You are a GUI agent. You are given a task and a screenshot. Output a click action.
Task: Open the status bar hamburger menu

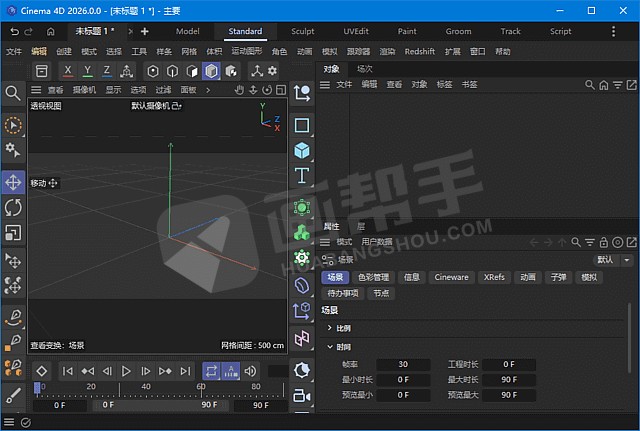pyautogui.click(x=9, y=422)
